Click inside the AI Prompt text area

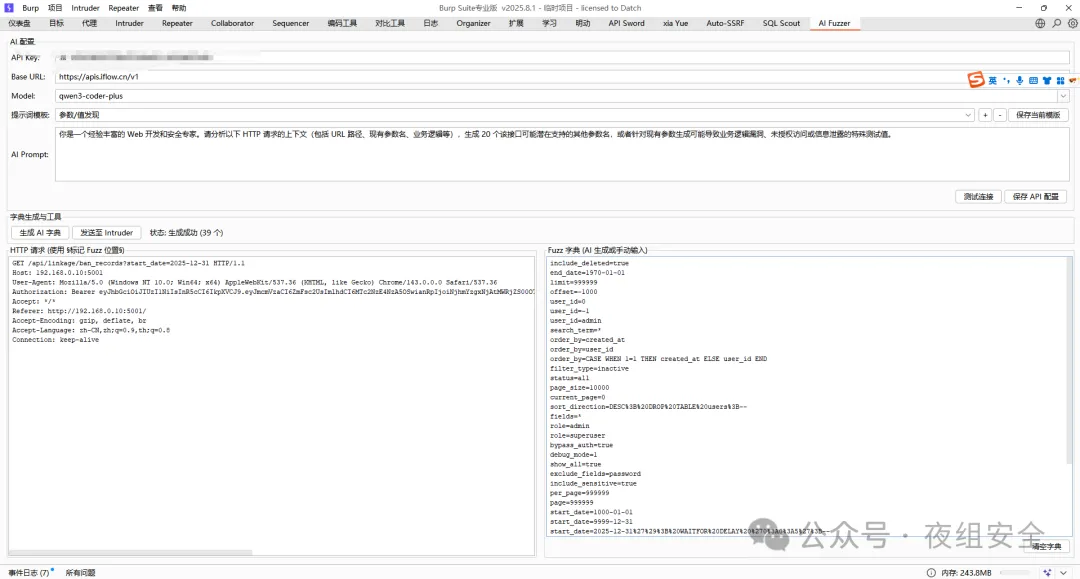[562, 154]
